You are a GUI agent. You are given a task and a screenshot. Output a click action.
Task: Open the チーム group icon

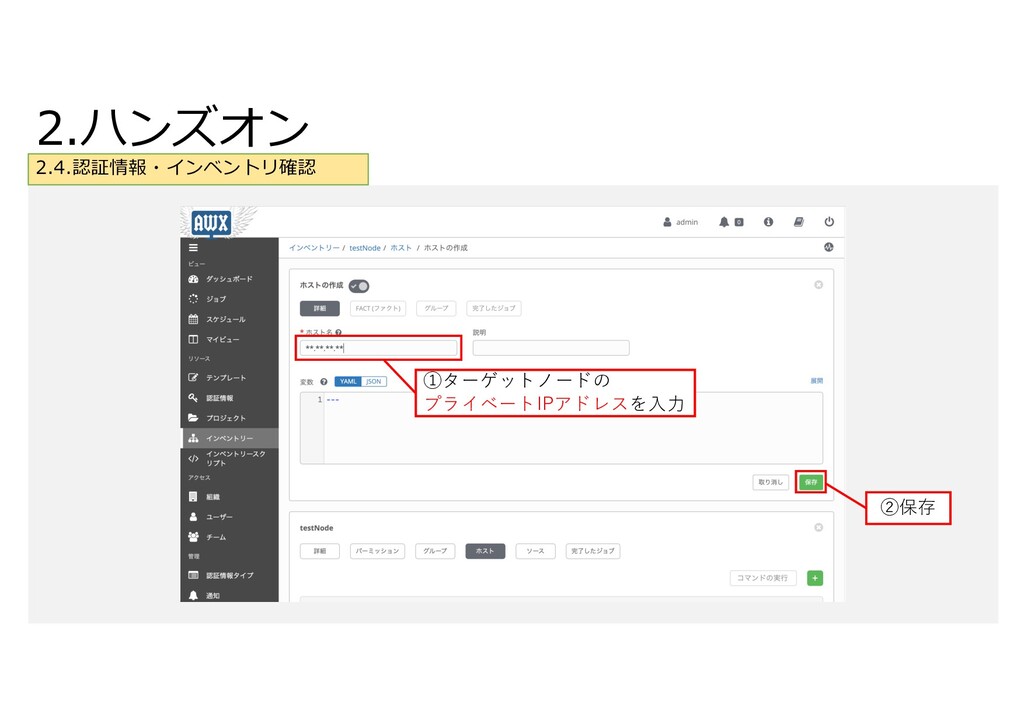click(x=193, y=537)
